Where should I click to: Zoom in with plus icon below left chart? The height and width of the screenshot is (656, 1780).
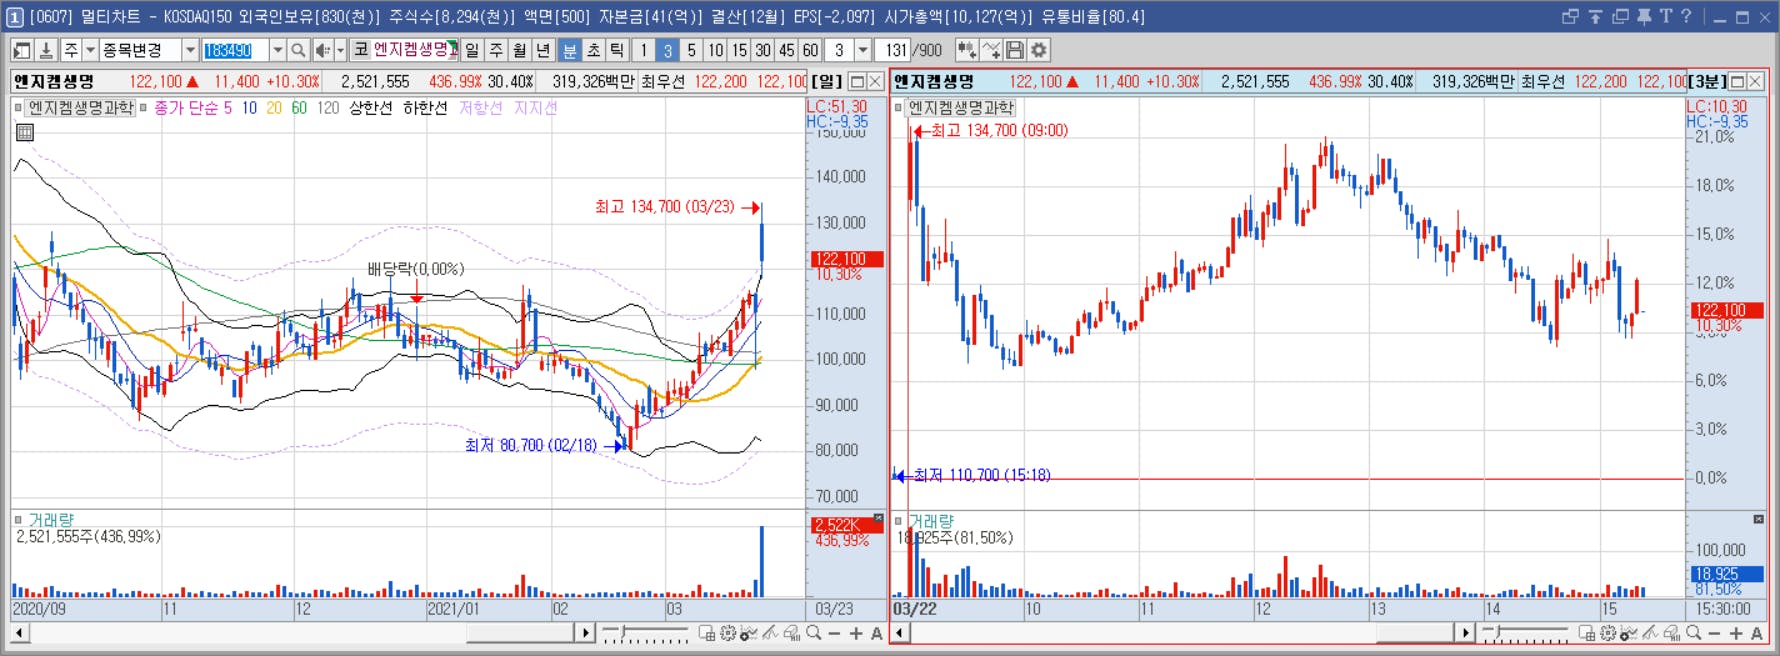coord(856,633)
